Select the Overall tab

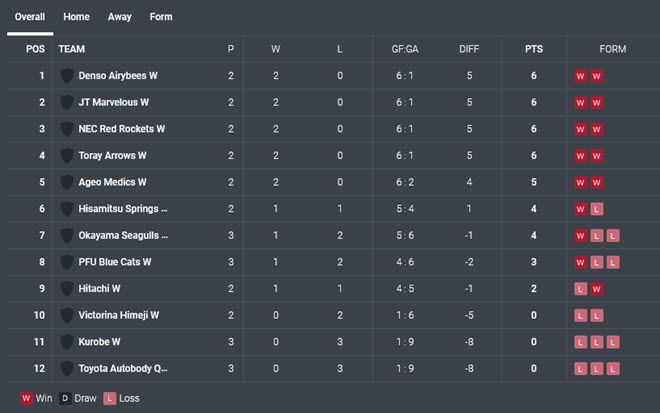coord(30,17)
